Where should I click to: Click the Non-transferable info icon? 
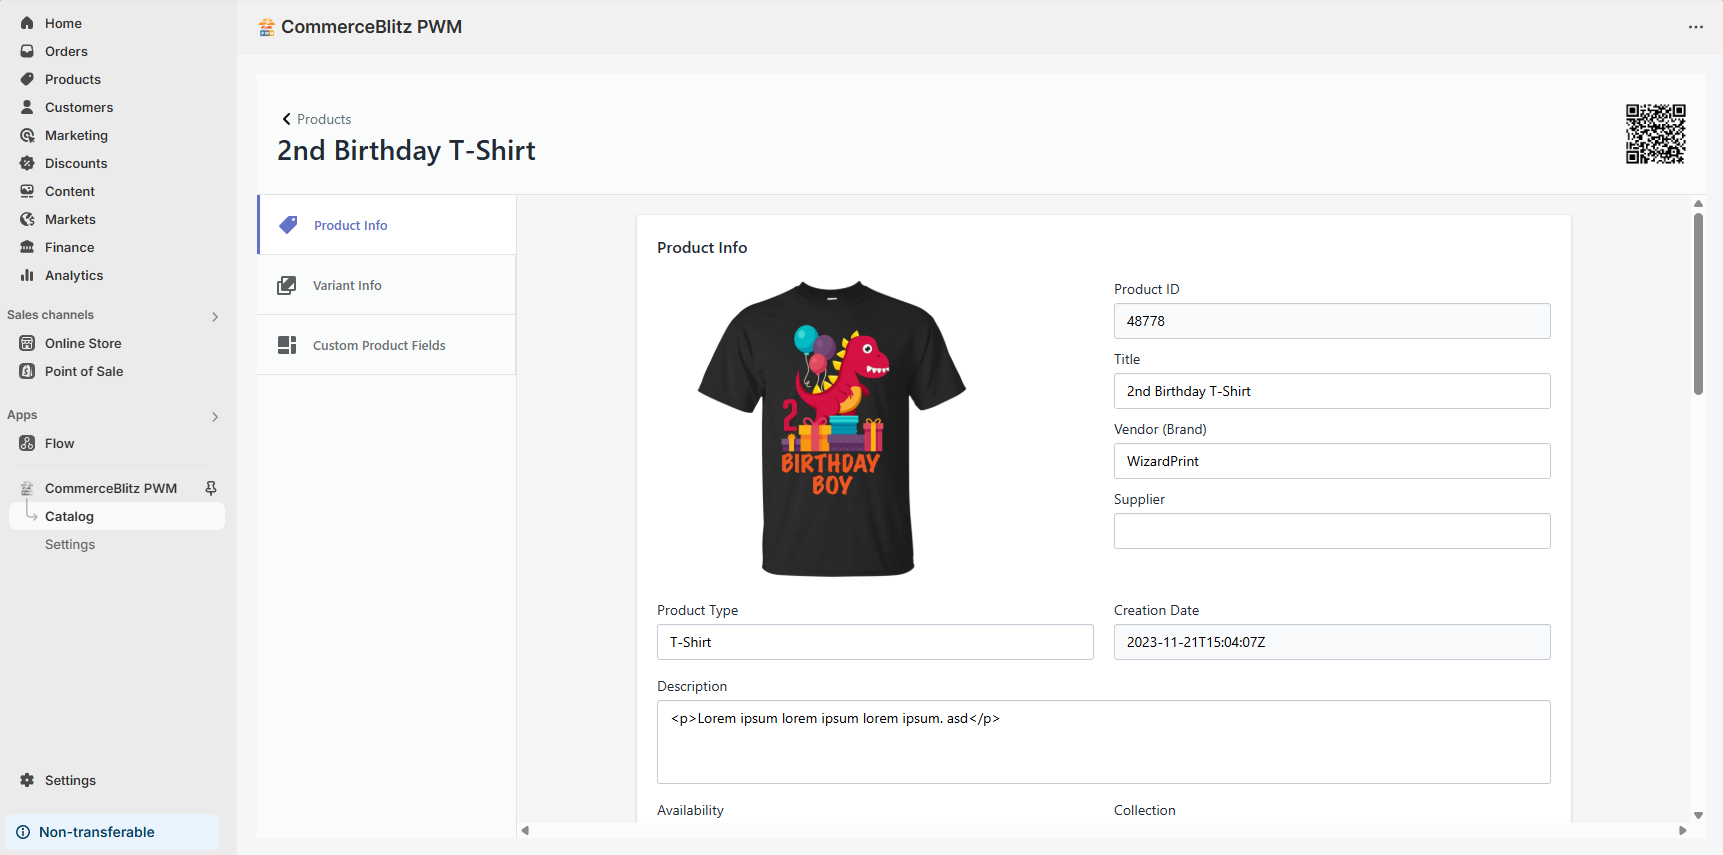(23, 832)
